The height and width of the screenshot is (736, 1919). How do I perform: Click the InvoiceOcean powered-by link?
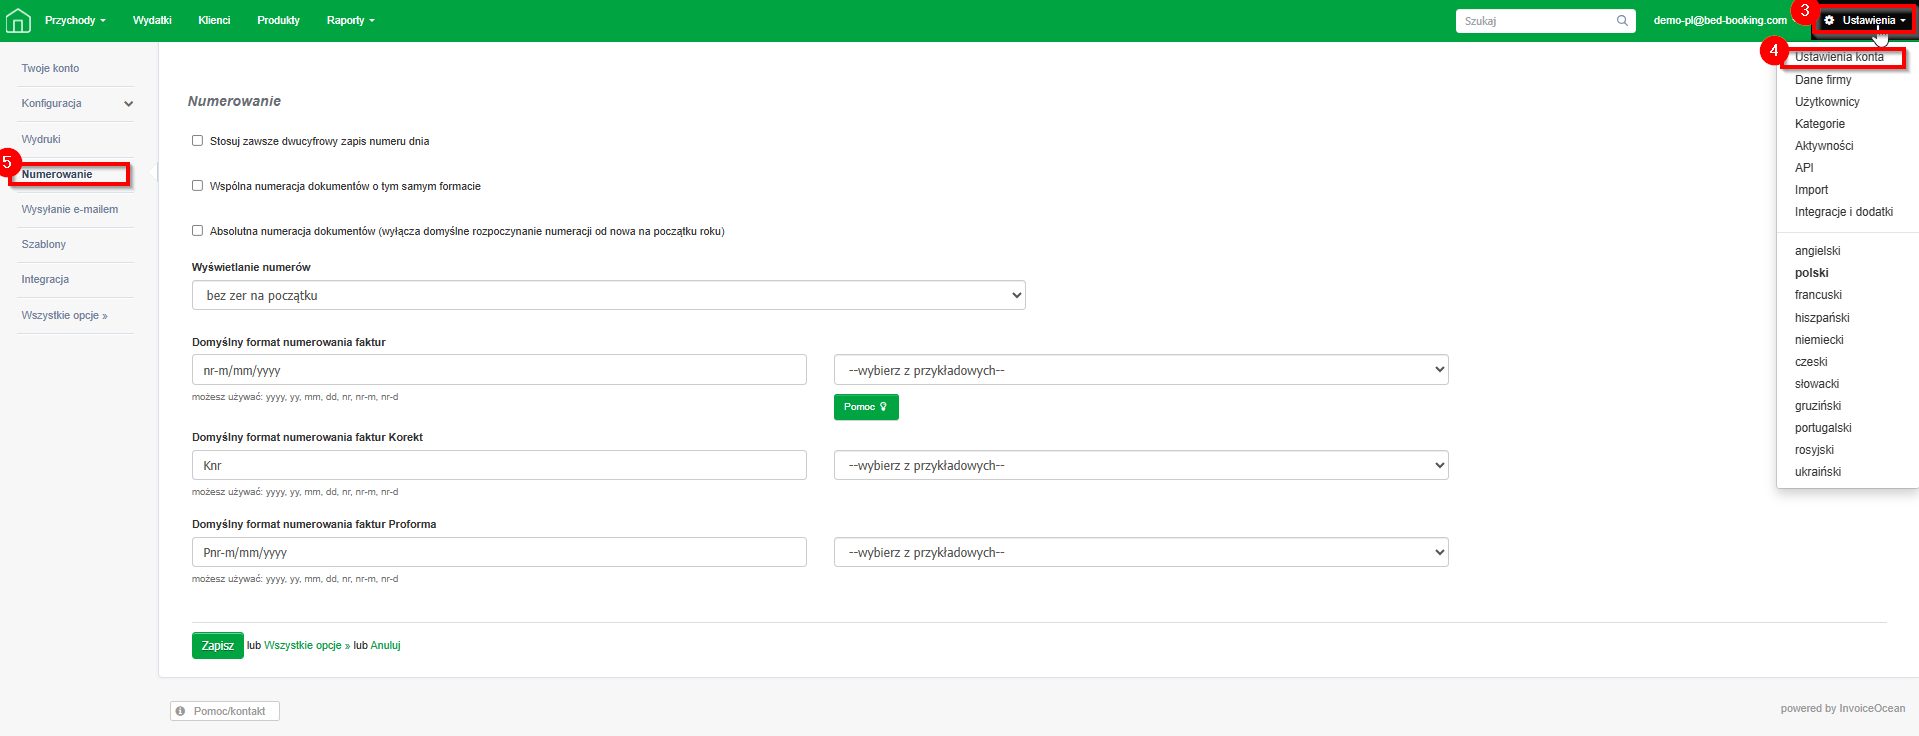(x=1872, y=709)
